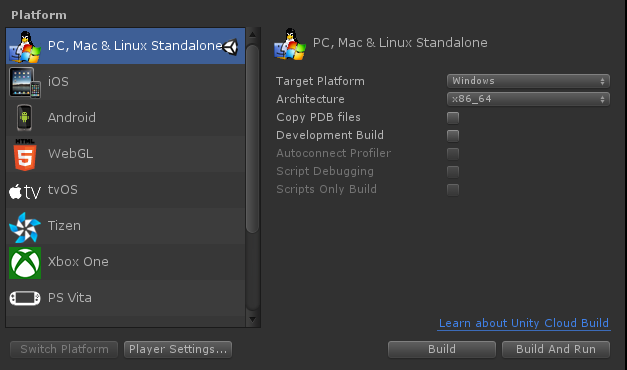Tick the Autoconnect Profiler checkbox

coord(453,154)
